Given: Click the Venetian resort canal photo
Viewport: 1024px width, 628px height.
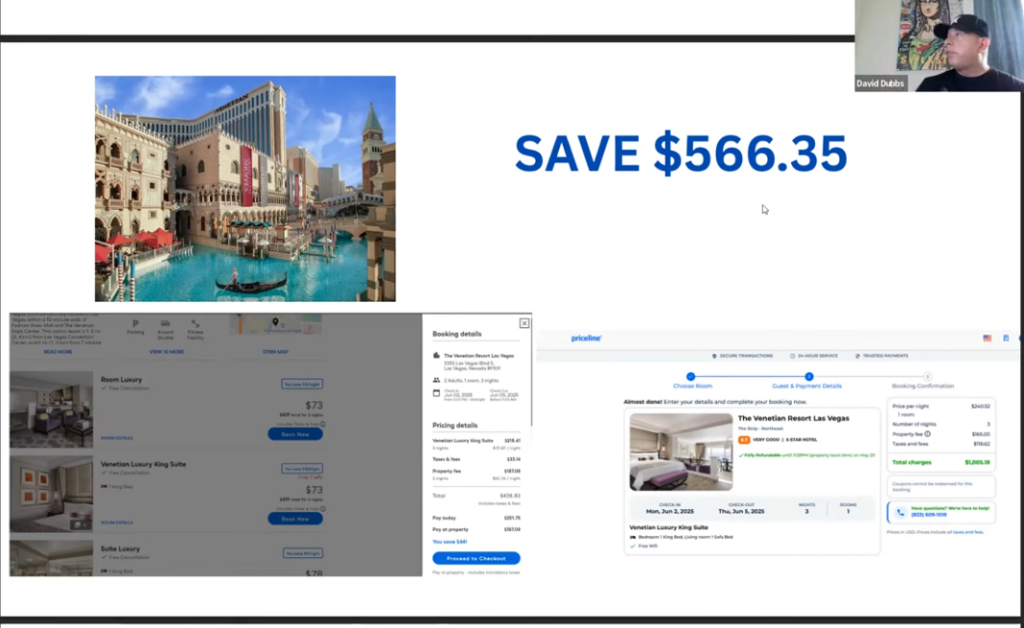Looking at the screenshot, I should [245, 188].
